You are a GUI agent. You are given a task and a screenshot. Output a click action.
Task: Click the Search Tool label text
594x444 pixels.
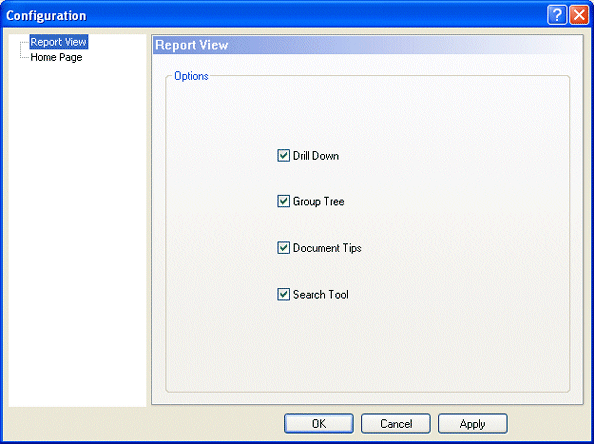[x=320, y=295]
